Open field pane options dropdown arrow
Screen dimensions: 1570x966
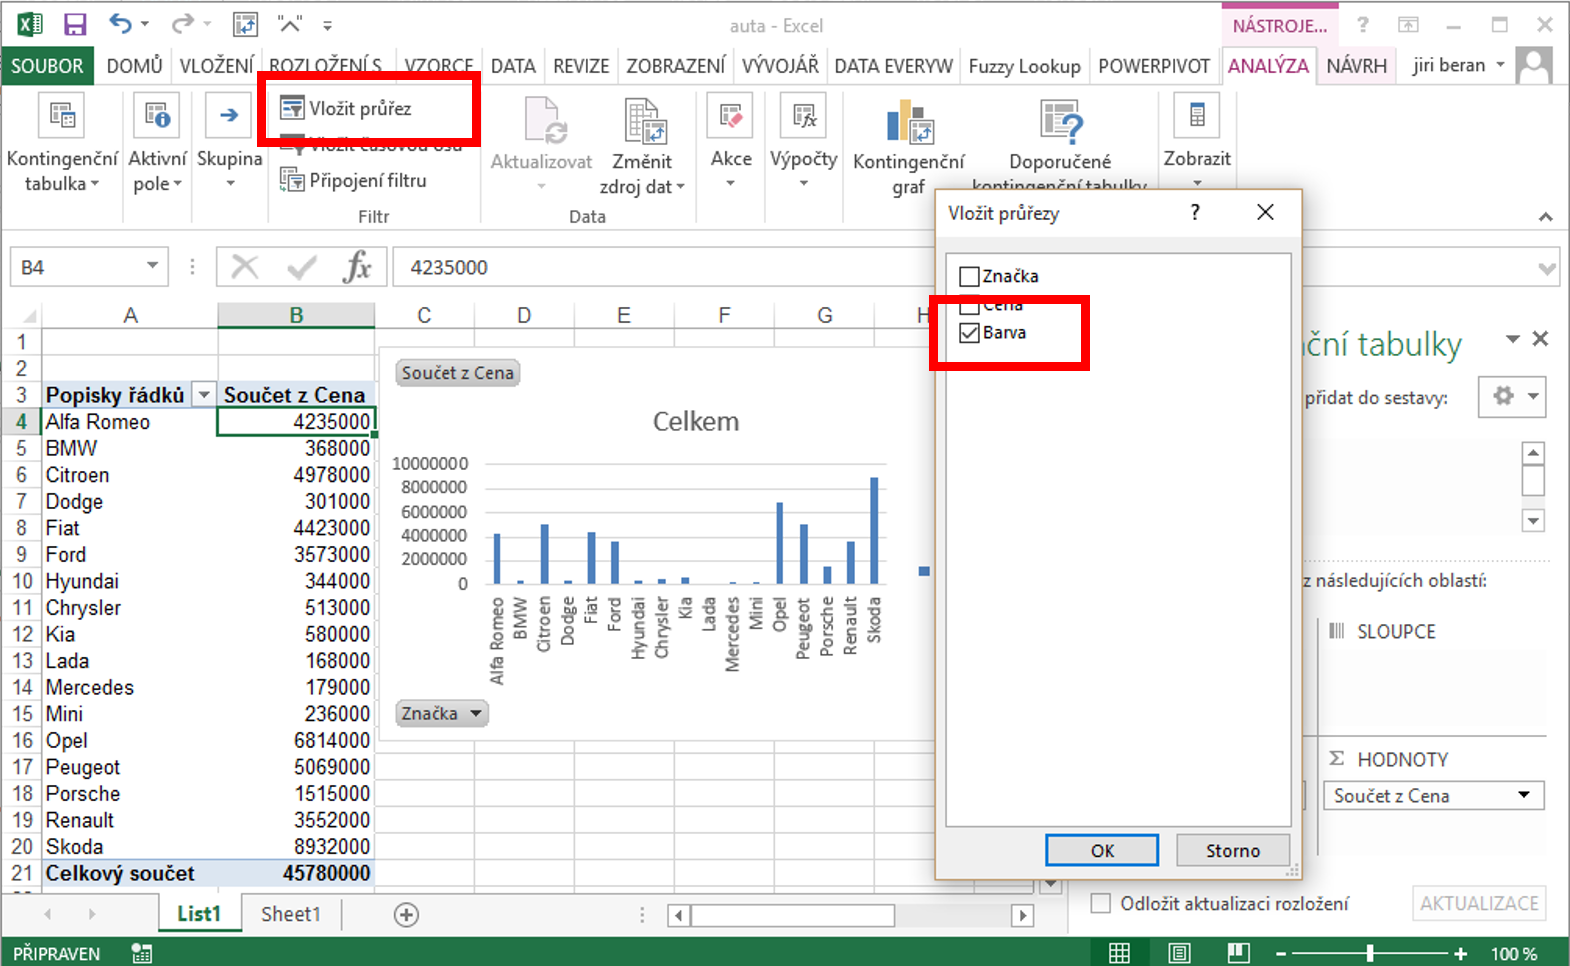[1513, 339]
